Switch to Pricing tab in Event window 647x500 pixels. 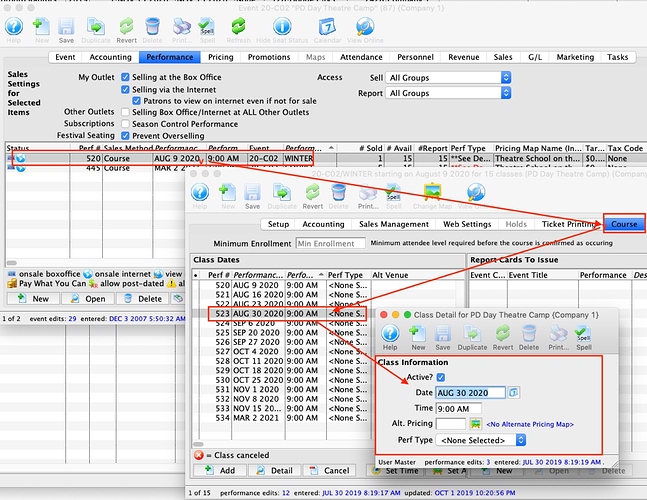[220, 57]
